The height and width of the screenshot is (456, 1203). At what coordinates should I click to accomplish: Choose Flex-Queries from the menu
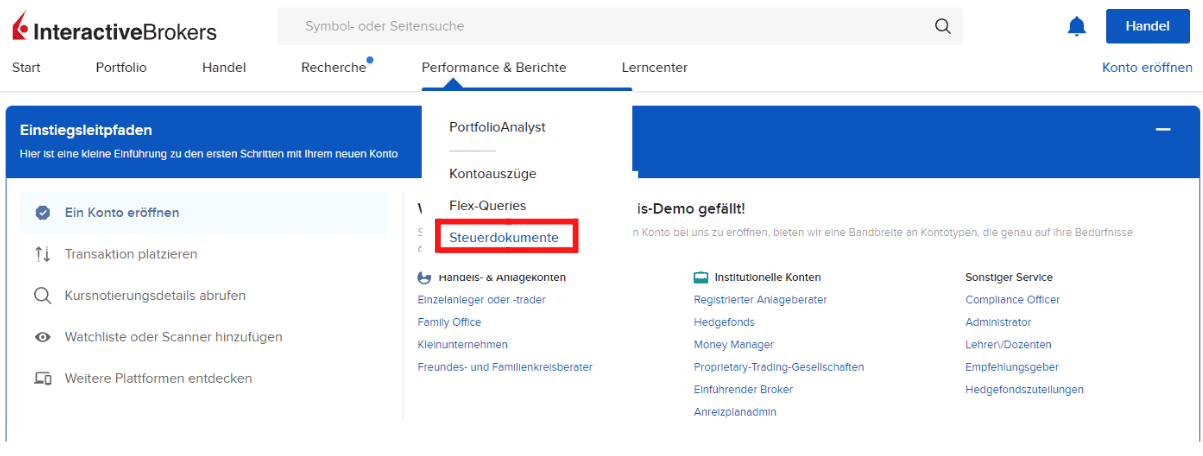[487, 205]
